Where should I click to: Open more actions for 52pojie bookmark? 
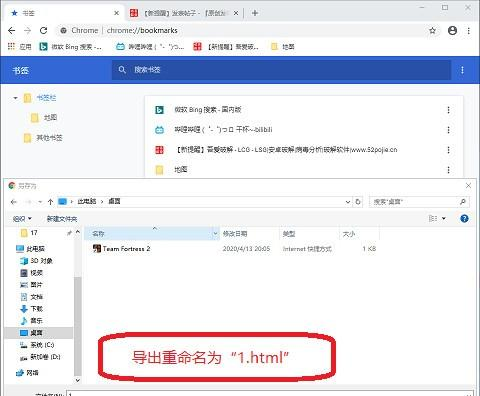point(448,150)
